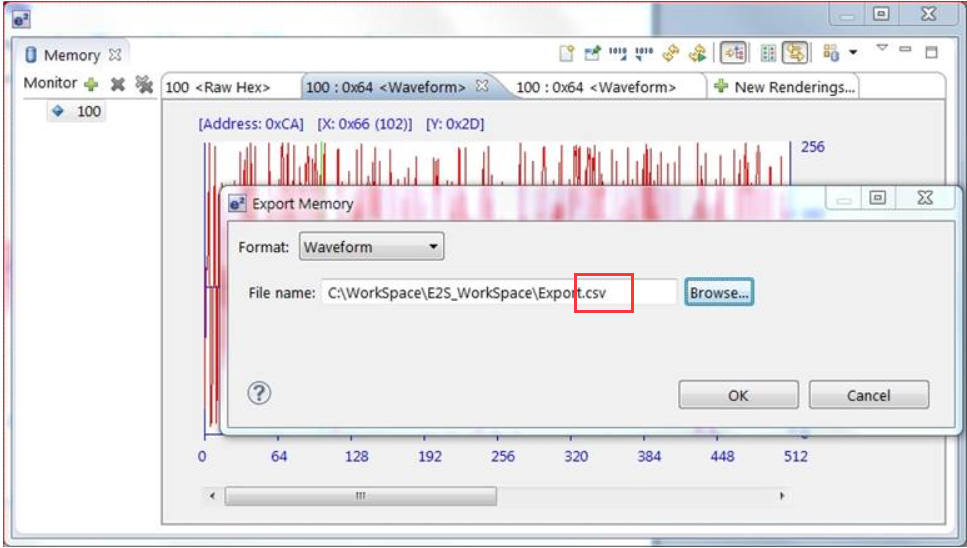Click the Import memory 1010 icon
Image resolution: width=967 pixels, height=548 pixels.
(618, 54)
